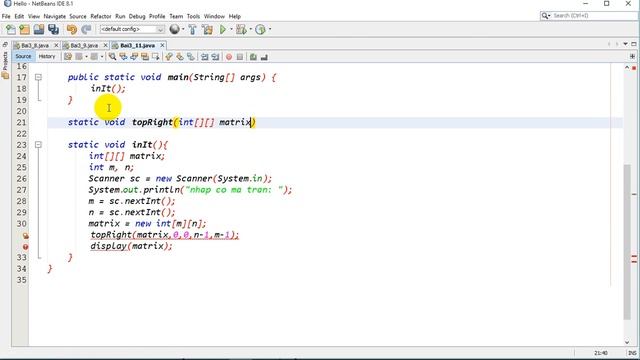This screenshot has width=640, height=360.
Task: Open dropdown arrow next to Profile Project
Action: click(x=270, y=29)
